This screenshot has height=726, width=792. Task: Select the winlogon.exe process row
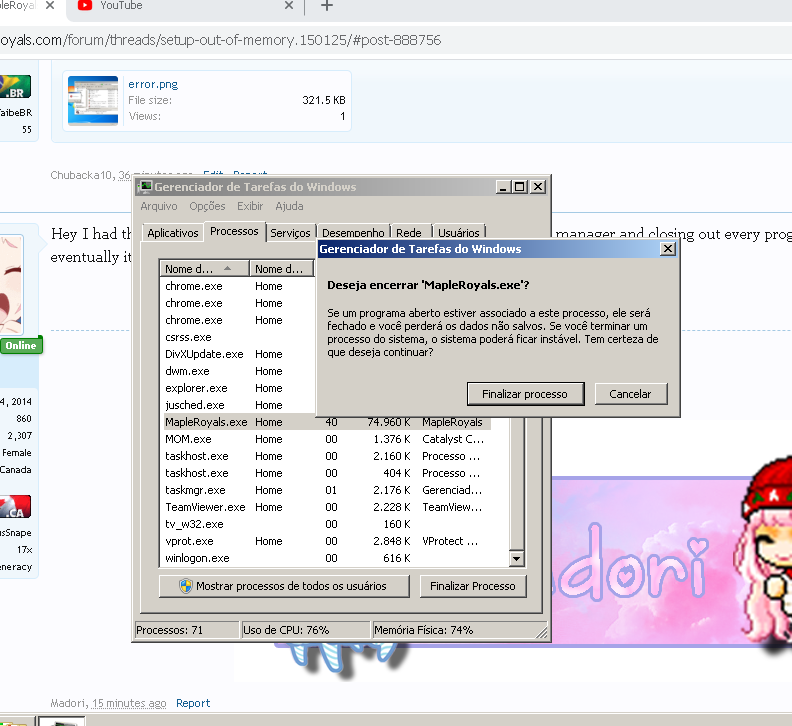click(x=327, y=558)
